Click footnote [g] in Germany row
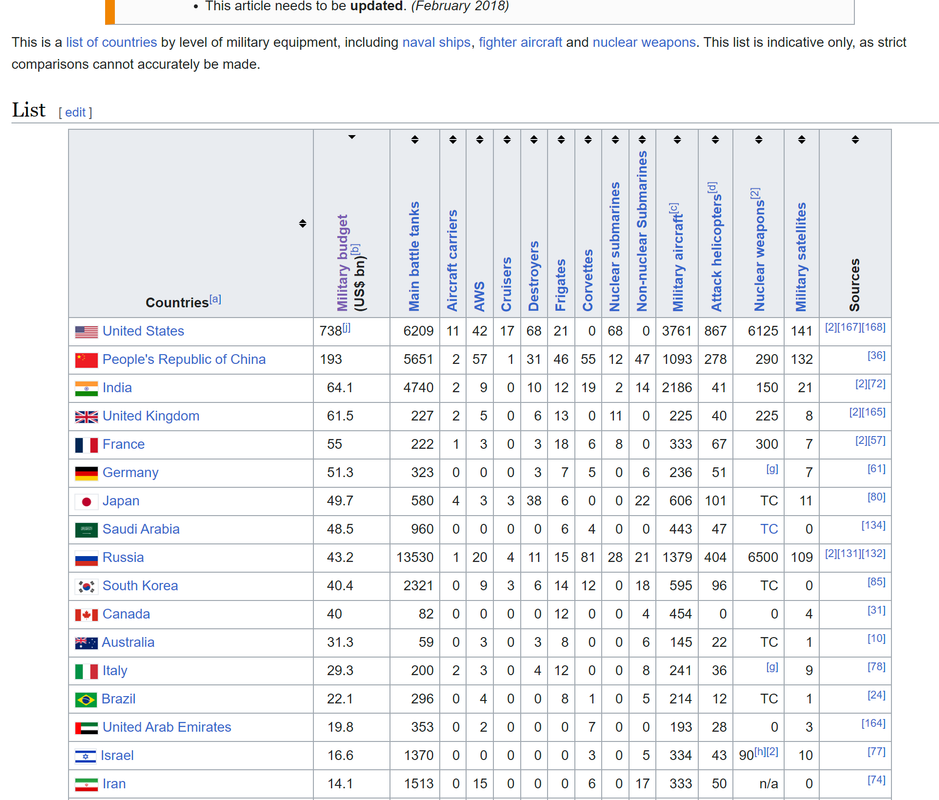This screenshot has width=939, height=800. [x=773, y=469]
